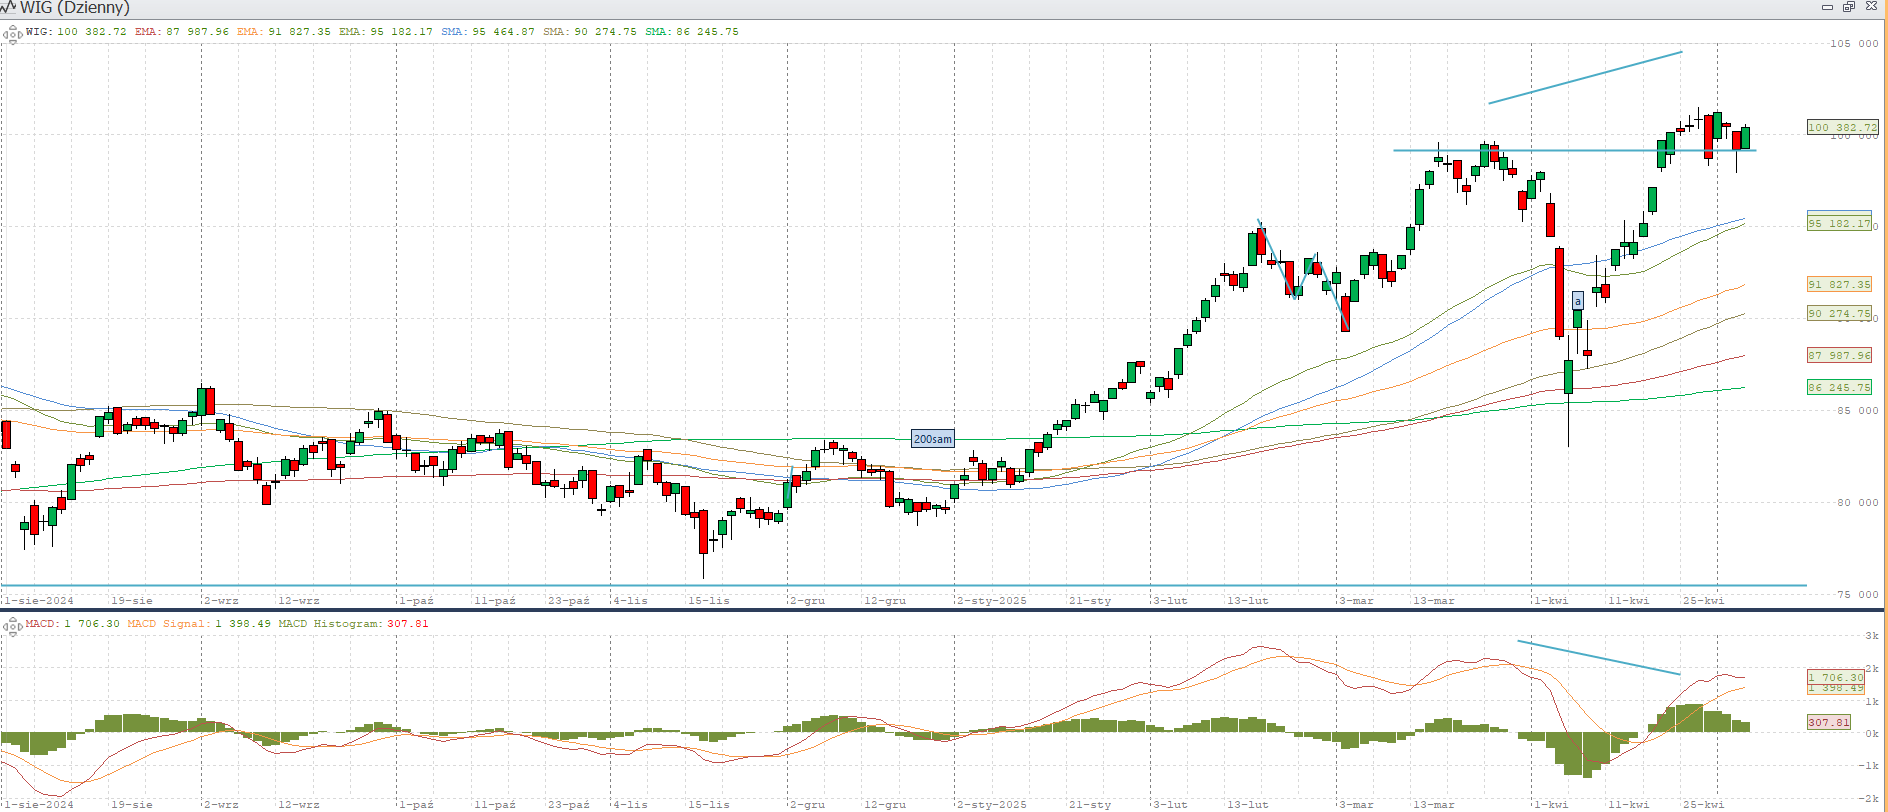Click the 307.81 histogram value tag
The width and height of the screenshot is (1888, 812).
[x=1828, y=722]
